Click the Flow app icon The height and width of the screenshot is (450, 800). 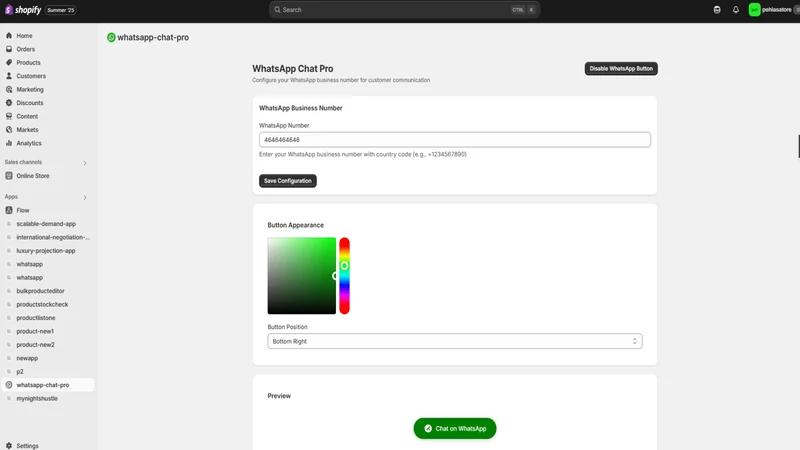click(x=9, y=210)
